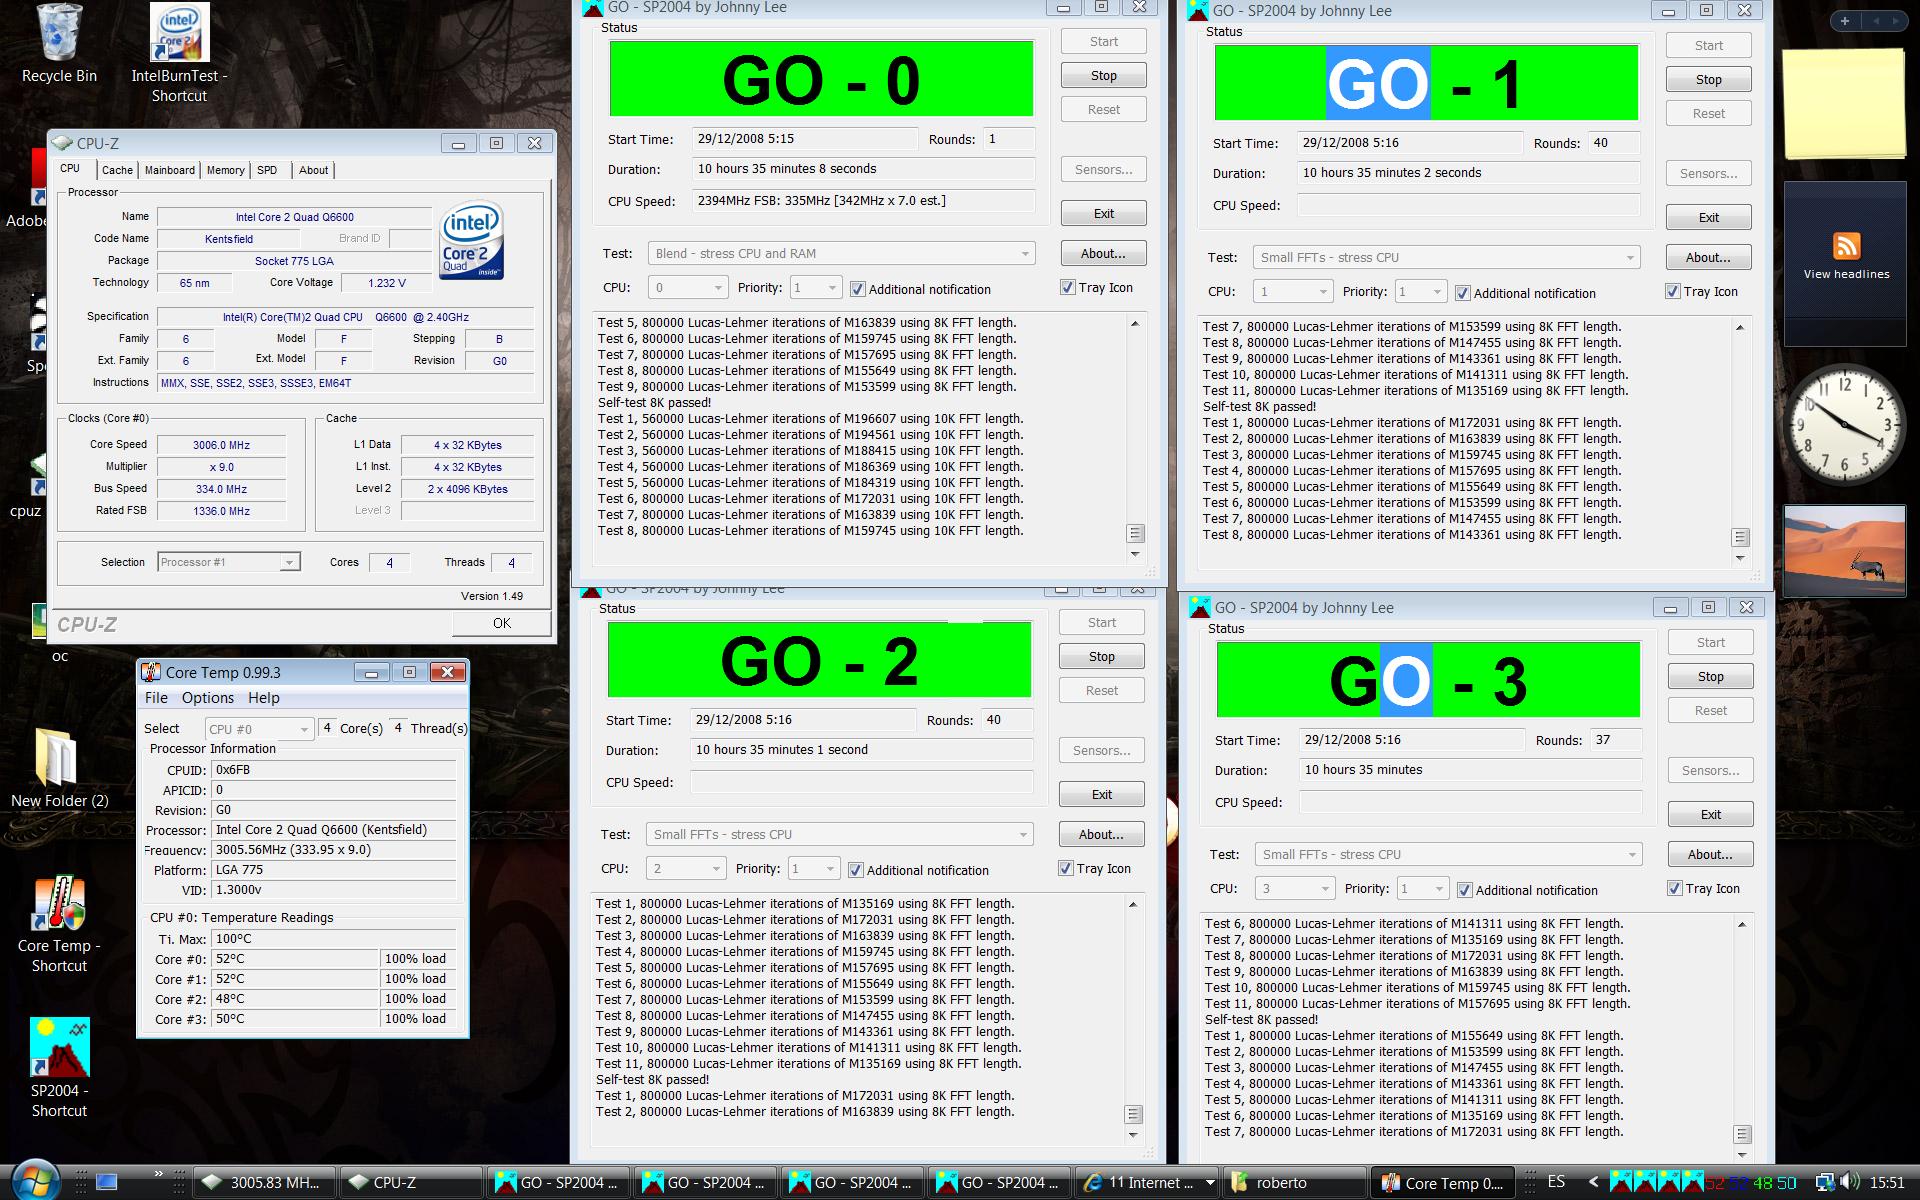
Task: Switch to SPD tab in CPU-Z
Action: coord(267,170)
